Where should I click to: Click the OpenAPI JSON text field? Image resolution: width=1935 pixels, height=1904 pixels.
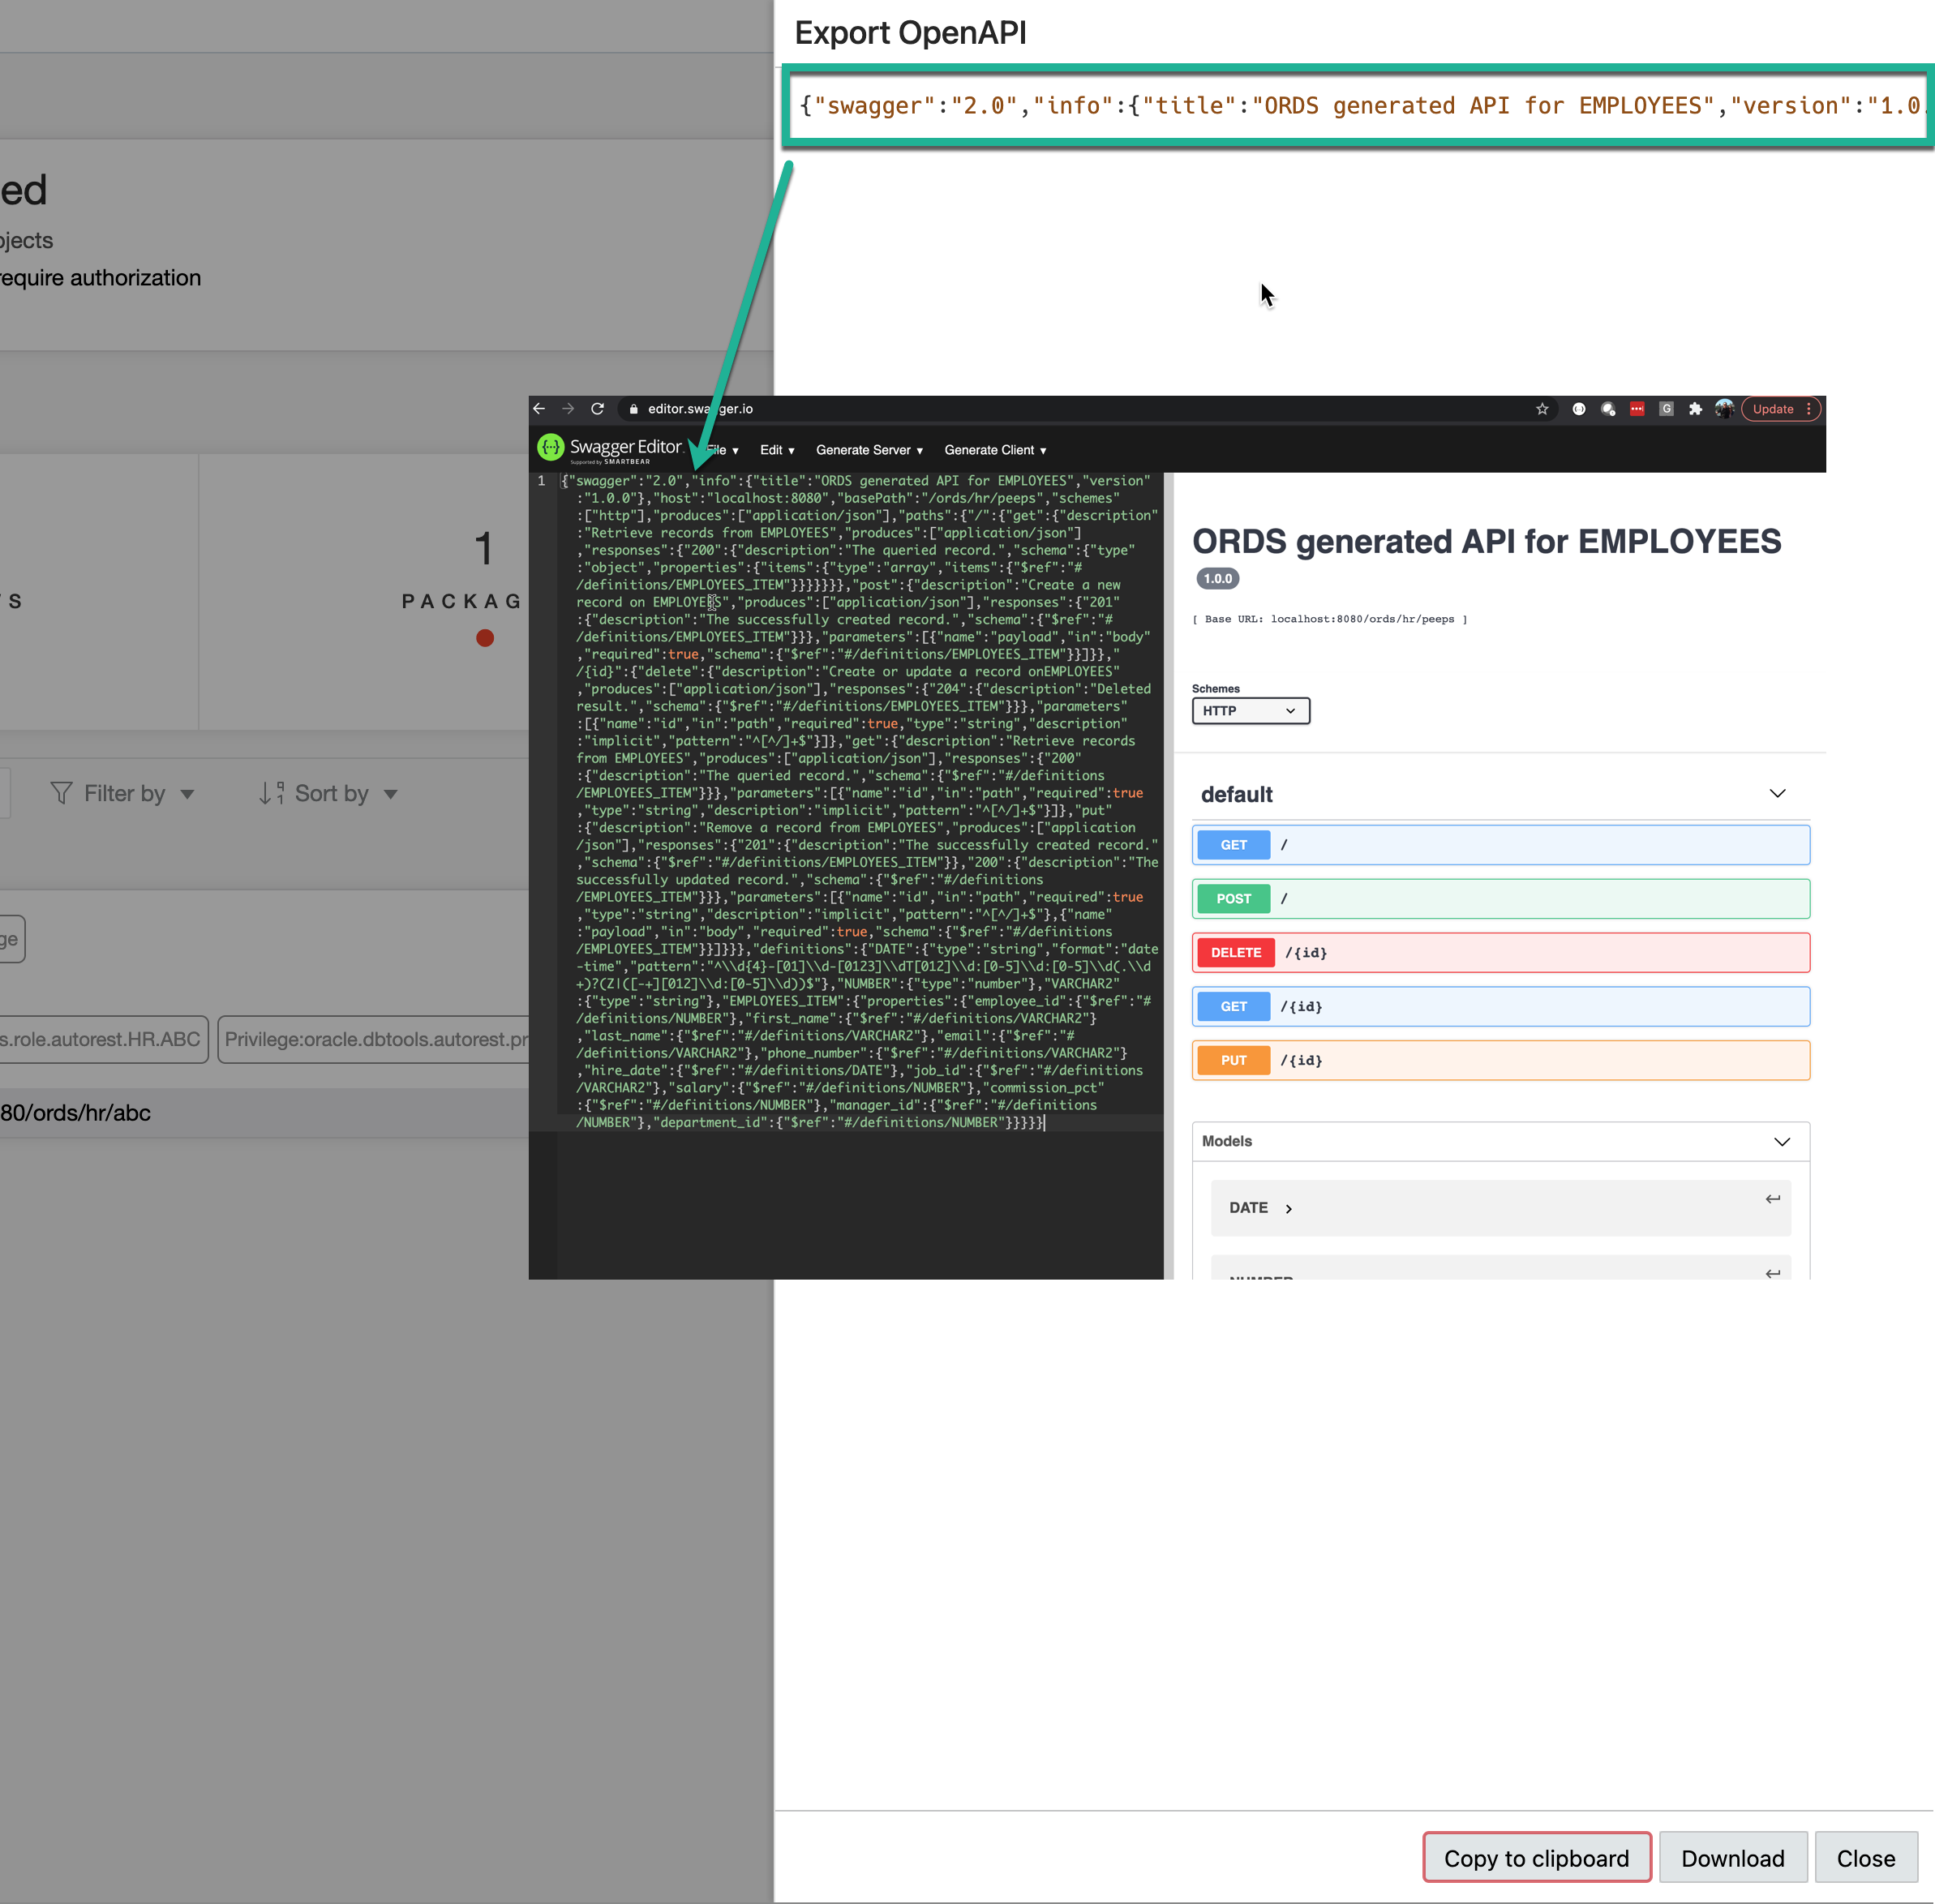(x=1358, y=106)
